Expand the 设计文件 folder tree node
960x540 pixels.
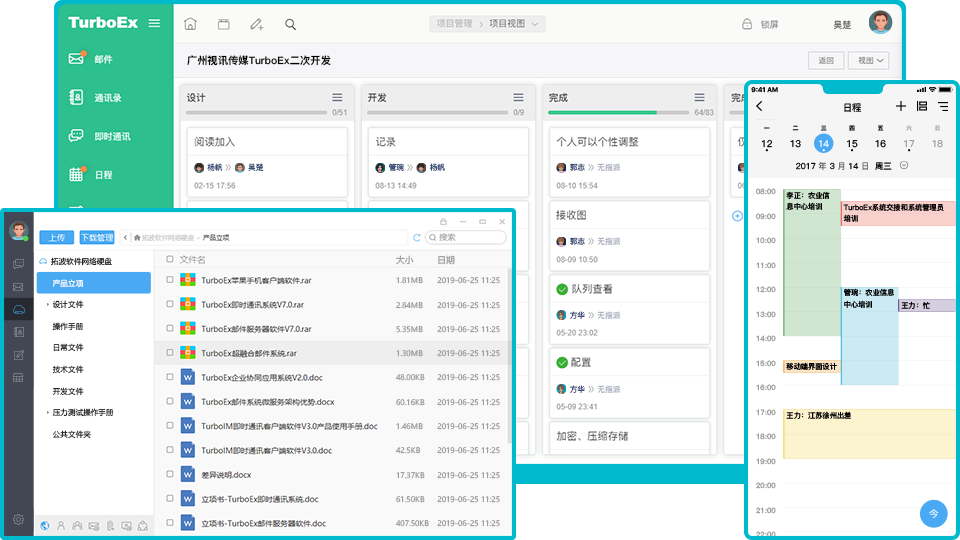tap(47, 305)
